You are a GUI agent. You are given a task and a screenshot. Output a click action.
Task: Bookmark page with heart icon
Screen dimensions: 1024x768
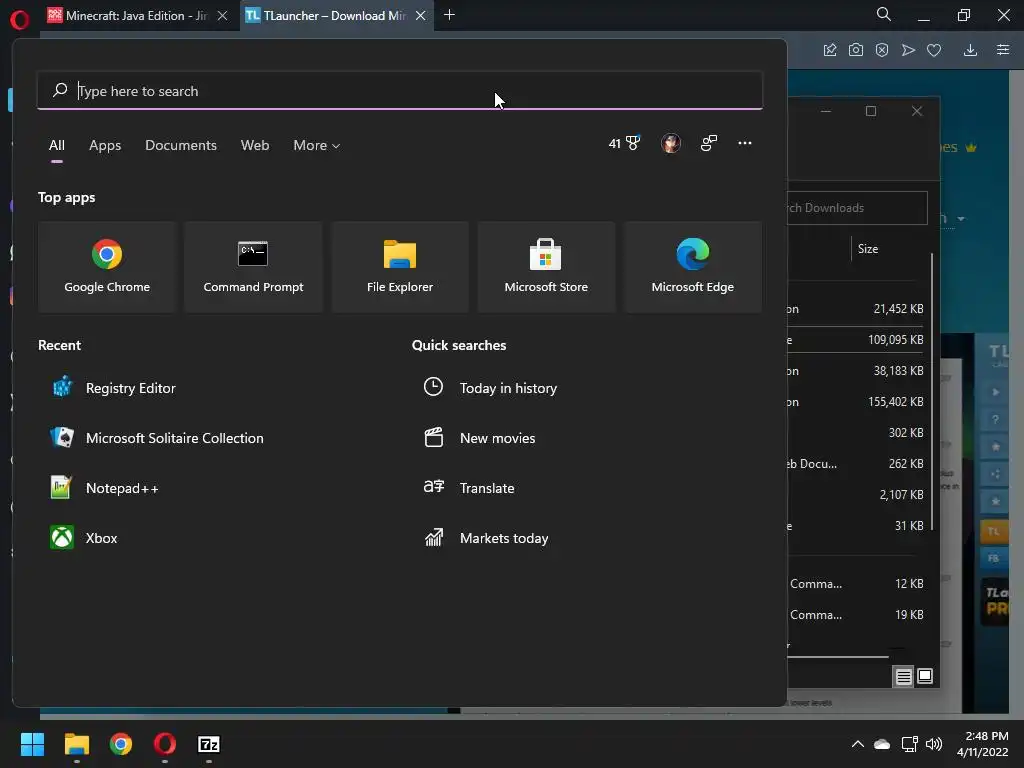point(934,50)
